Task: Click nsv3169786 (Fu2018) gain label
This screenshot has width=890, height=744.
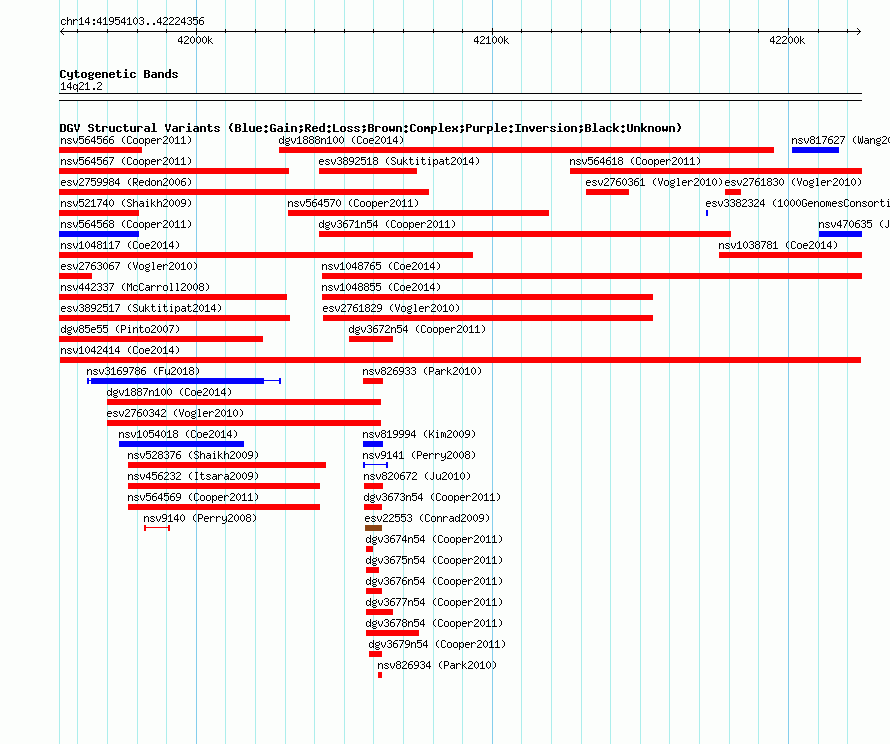Action: tap(143, 371)
